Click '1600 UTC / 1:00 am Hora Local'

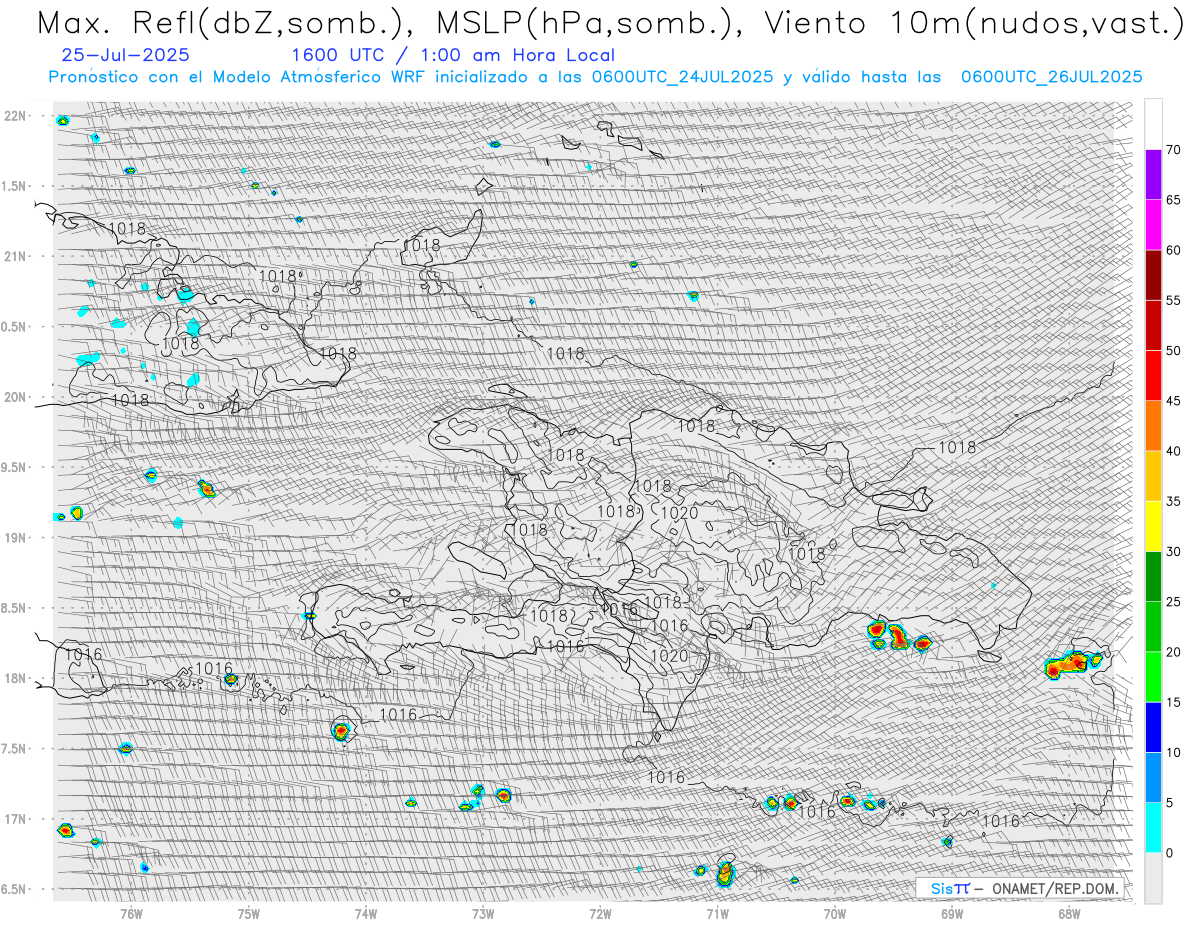(x=453, y=55)
